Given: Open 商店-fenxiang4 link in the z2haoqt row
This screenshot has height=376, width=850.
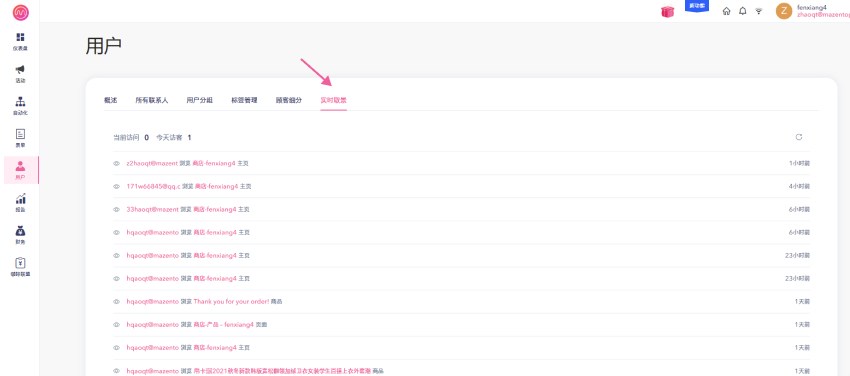Looking at the screenshot, I should tap(215, 163).
